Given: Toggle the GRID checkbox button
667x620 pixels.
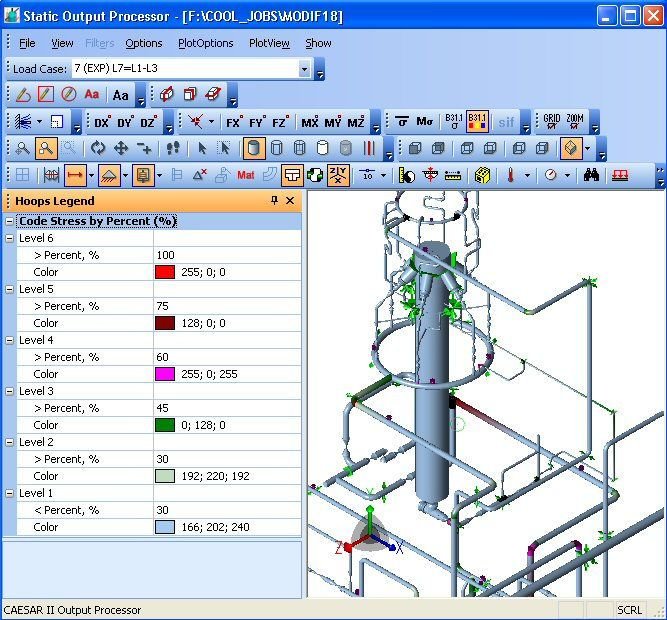Looking at the screenshot, I should [x=551, y=122].
